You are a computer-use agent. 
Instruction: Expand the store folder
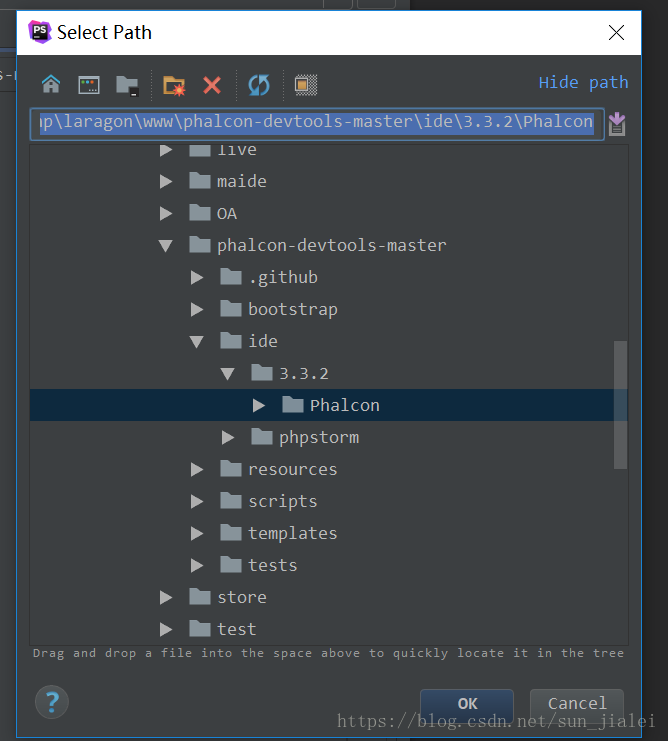pyautogui.click(x=166, y=597)
